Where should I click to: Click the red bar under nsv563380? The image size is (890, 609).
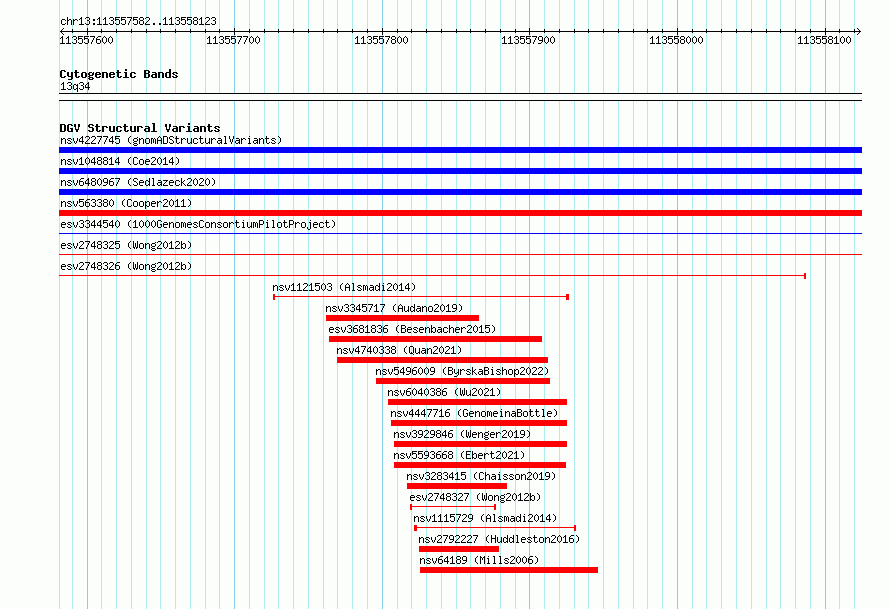tap(460, 213)
